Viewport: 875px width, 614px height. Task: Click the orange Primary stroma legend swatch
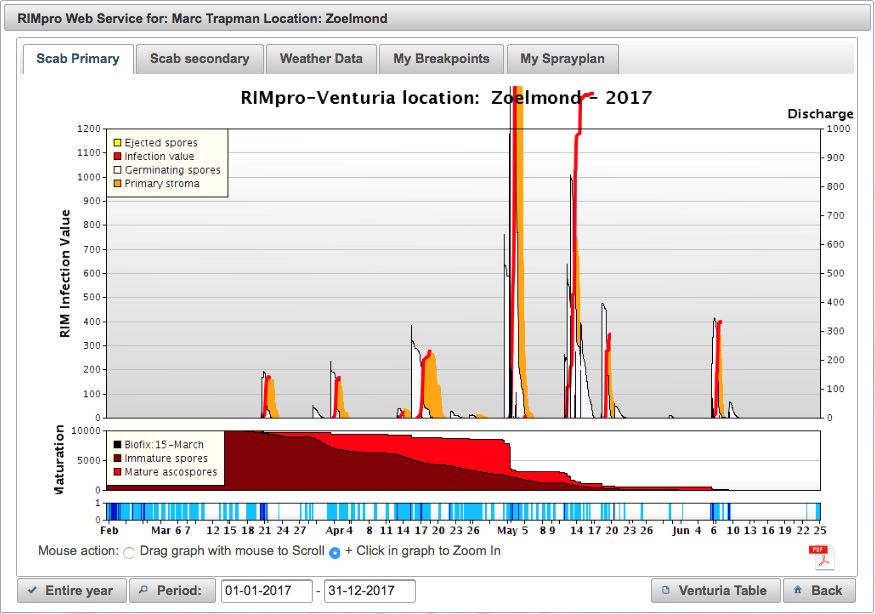(117, 184)
